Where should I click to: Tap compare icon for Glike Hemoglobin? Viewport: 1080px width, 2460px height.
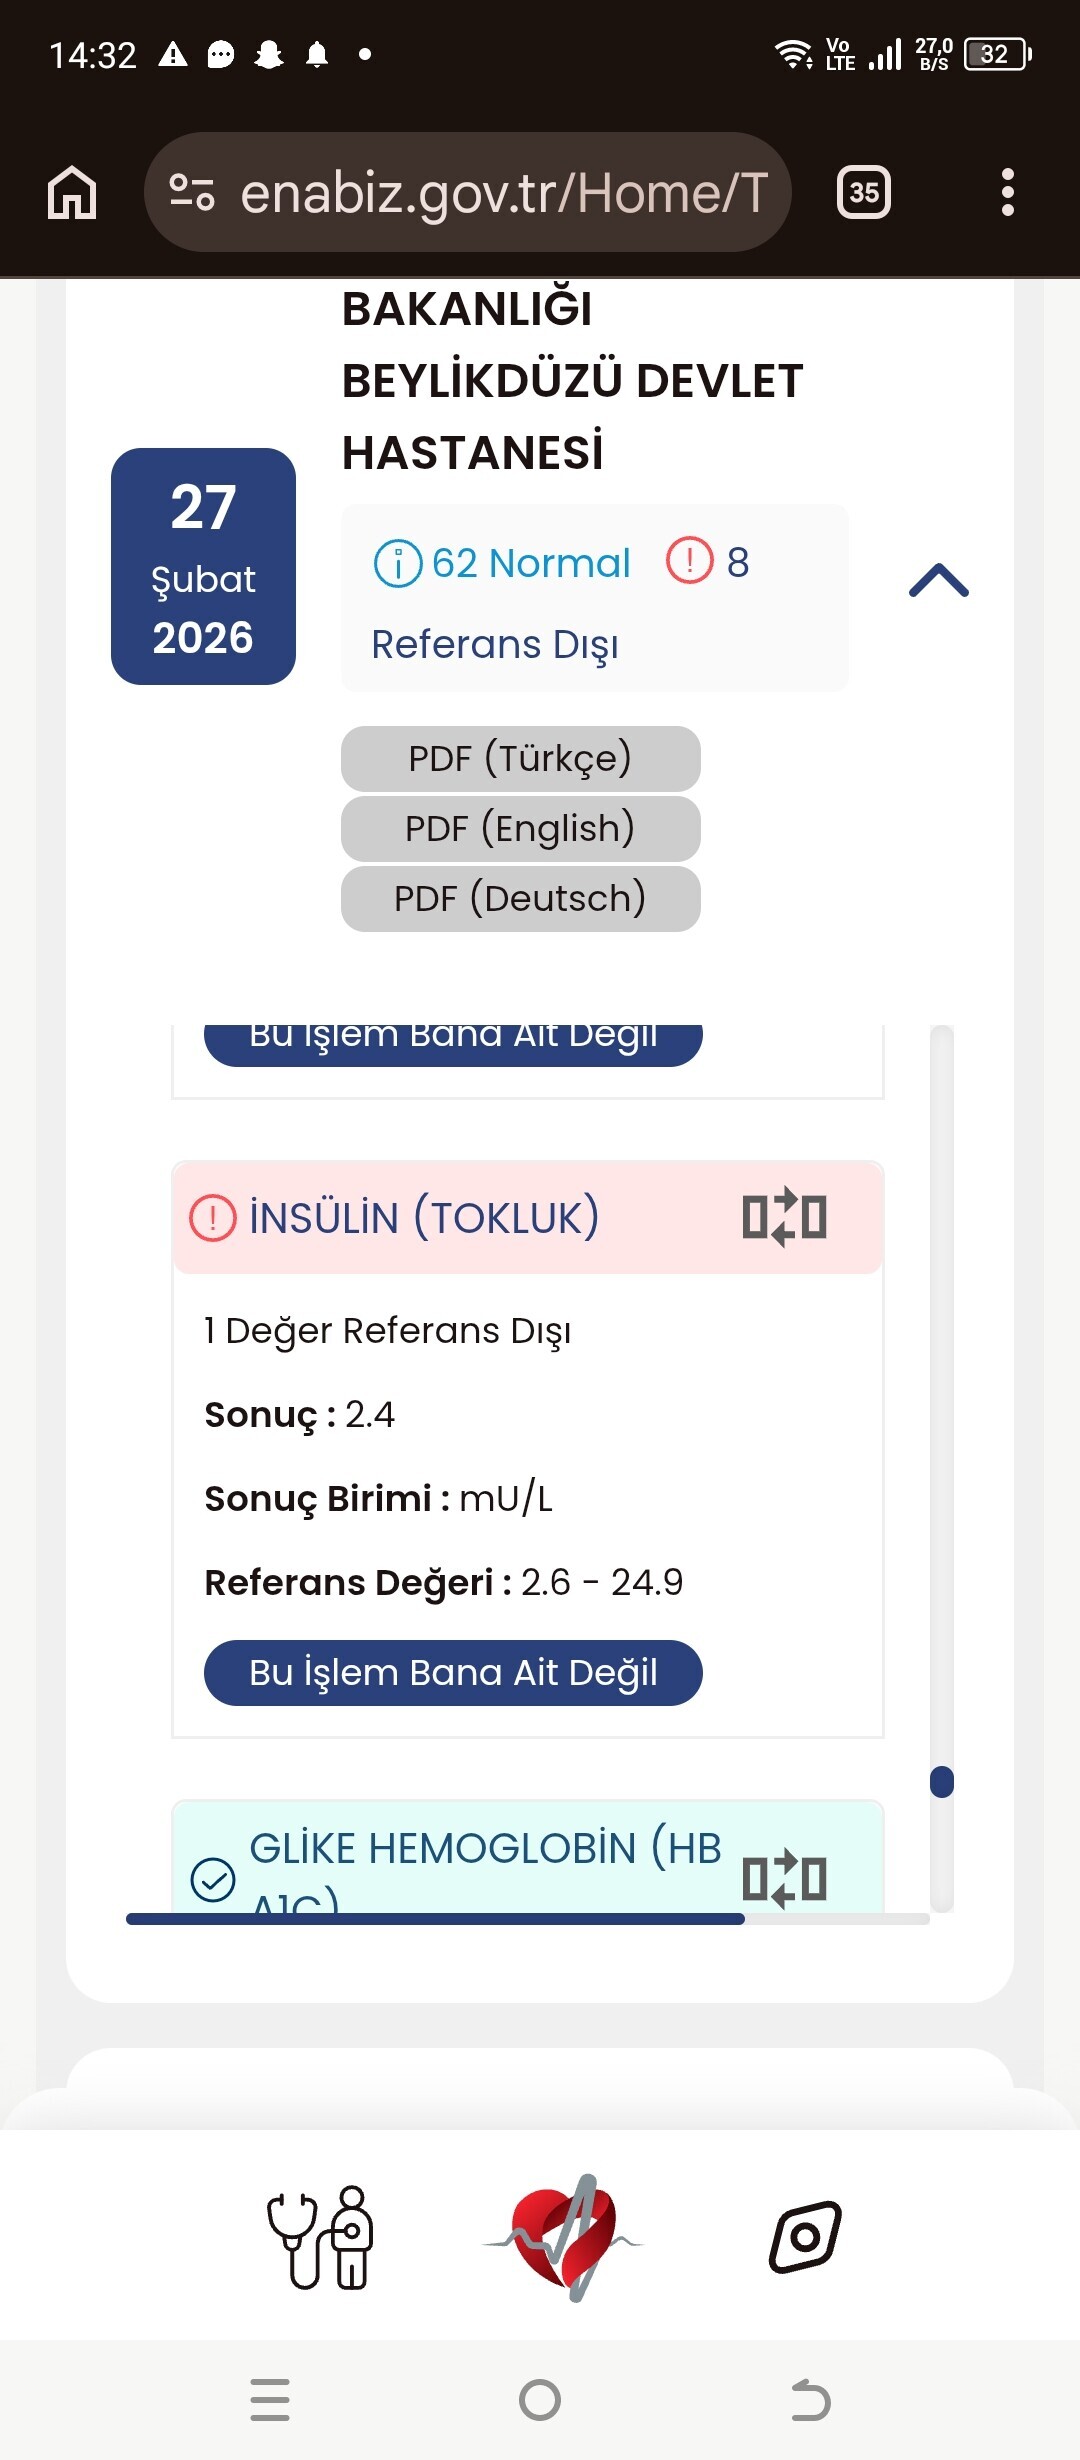784,1877
